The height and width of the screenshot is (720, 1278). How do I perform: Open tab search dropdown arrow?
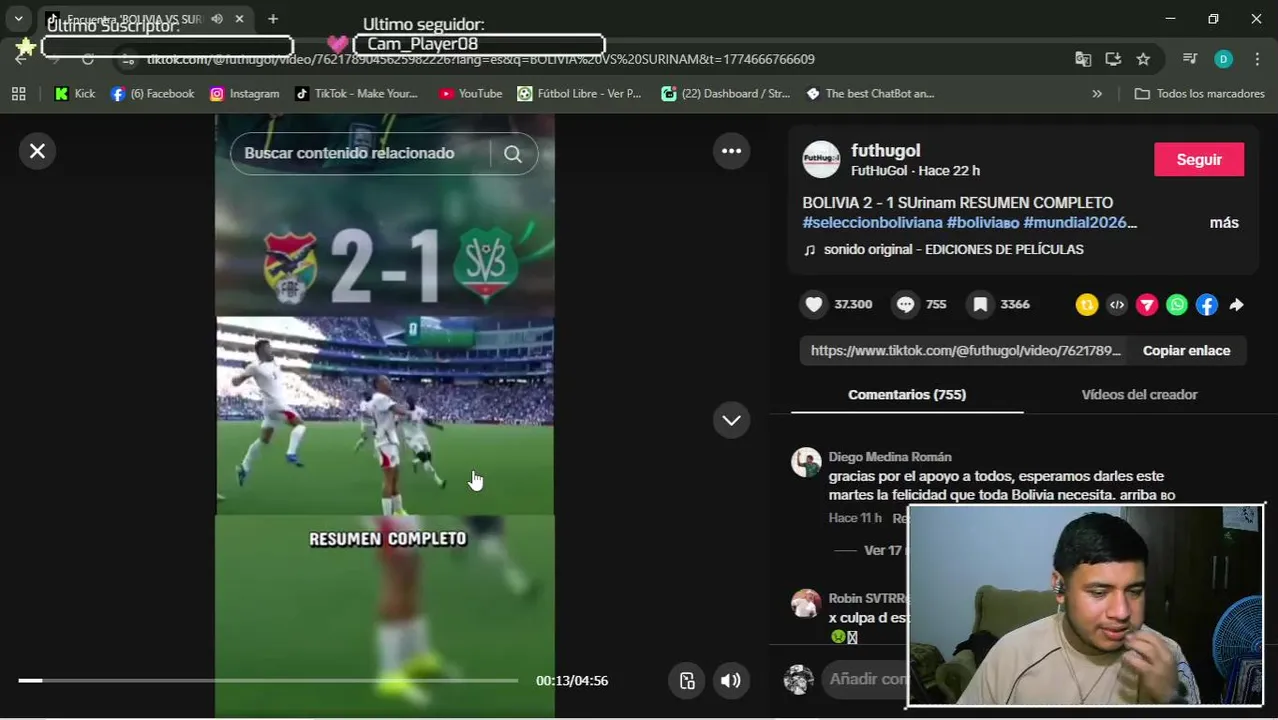pos(18,19)
